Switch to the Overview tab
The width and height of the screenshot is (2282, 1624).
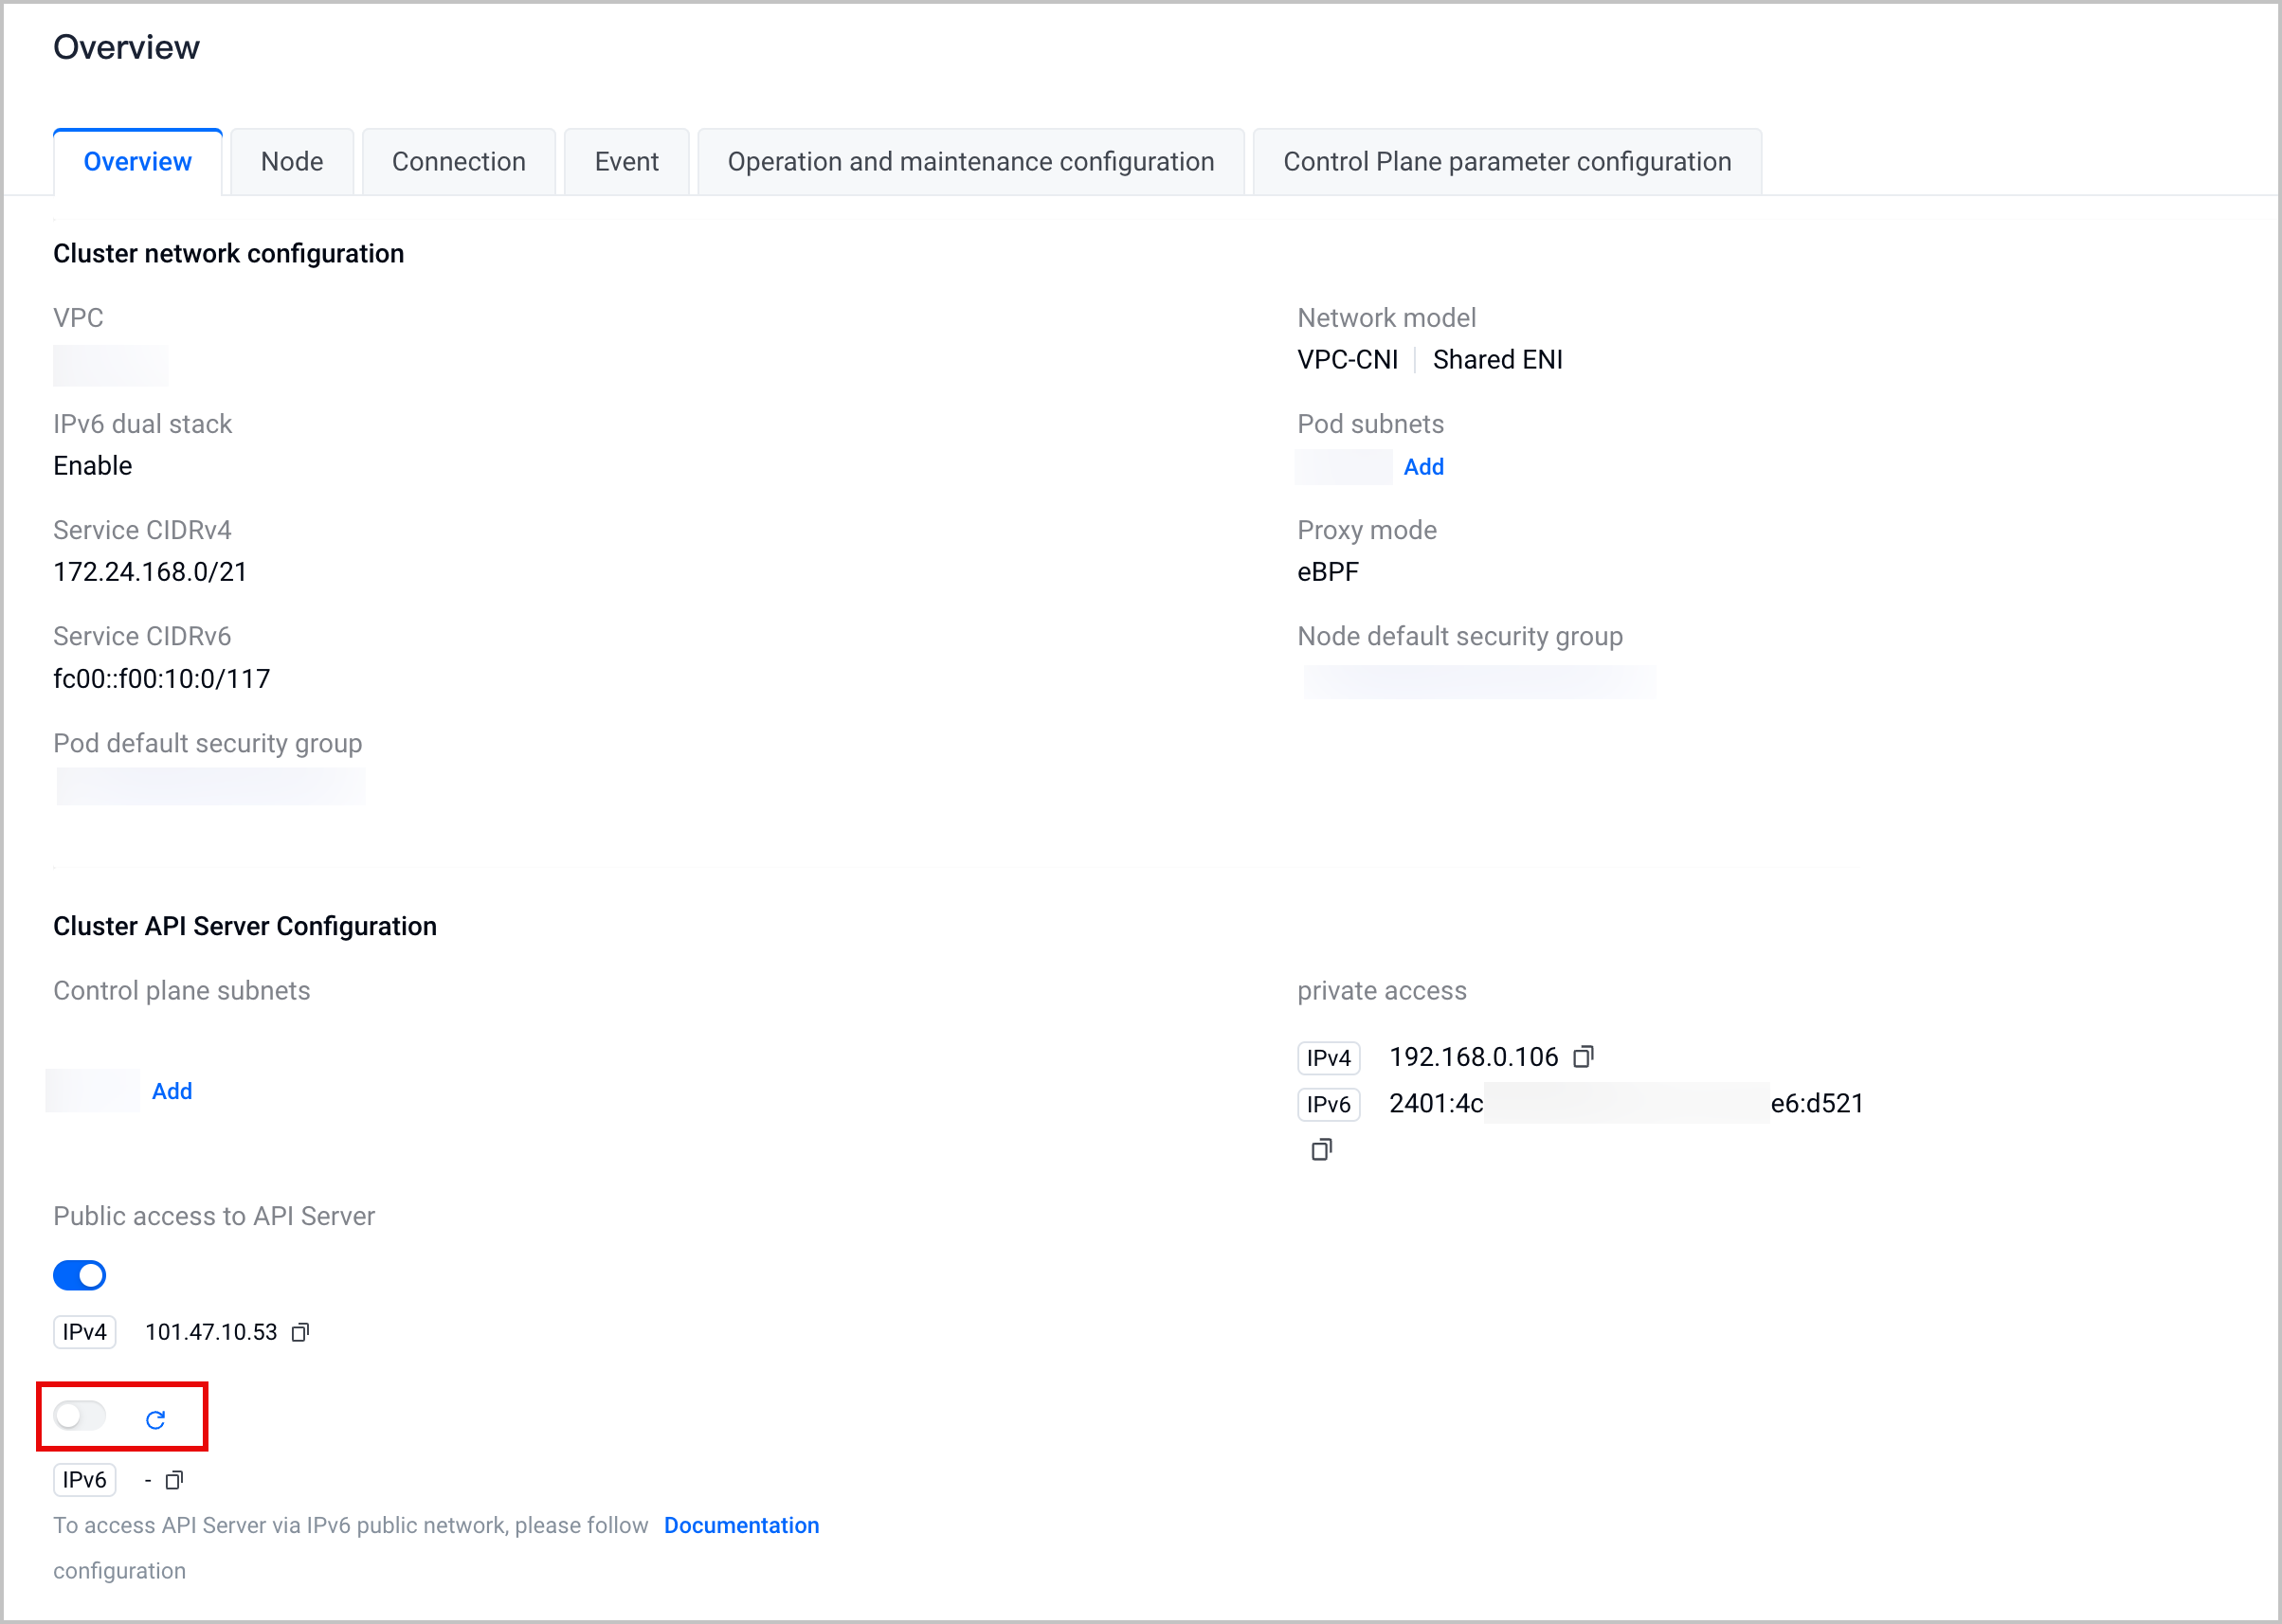[138, 162]
